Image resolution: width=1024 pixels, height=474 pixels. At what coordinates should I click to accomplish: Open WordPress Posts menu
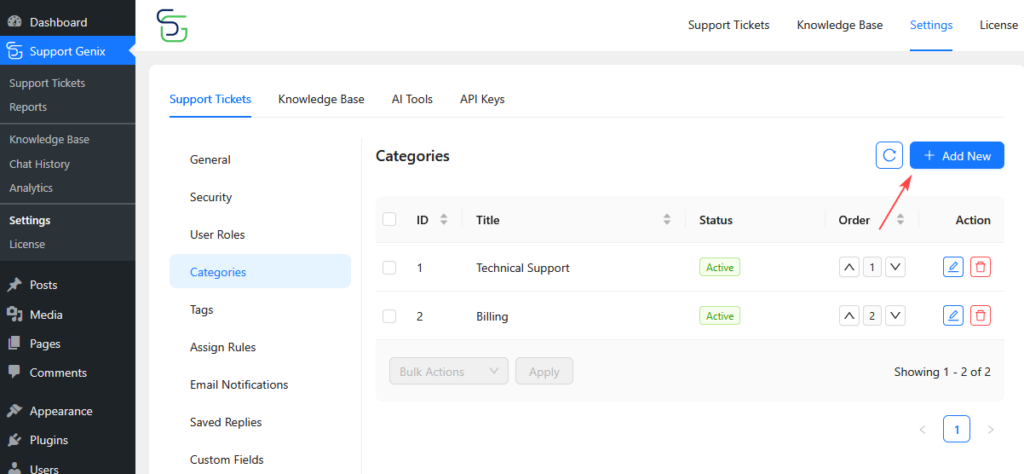[x=67, y=285]
